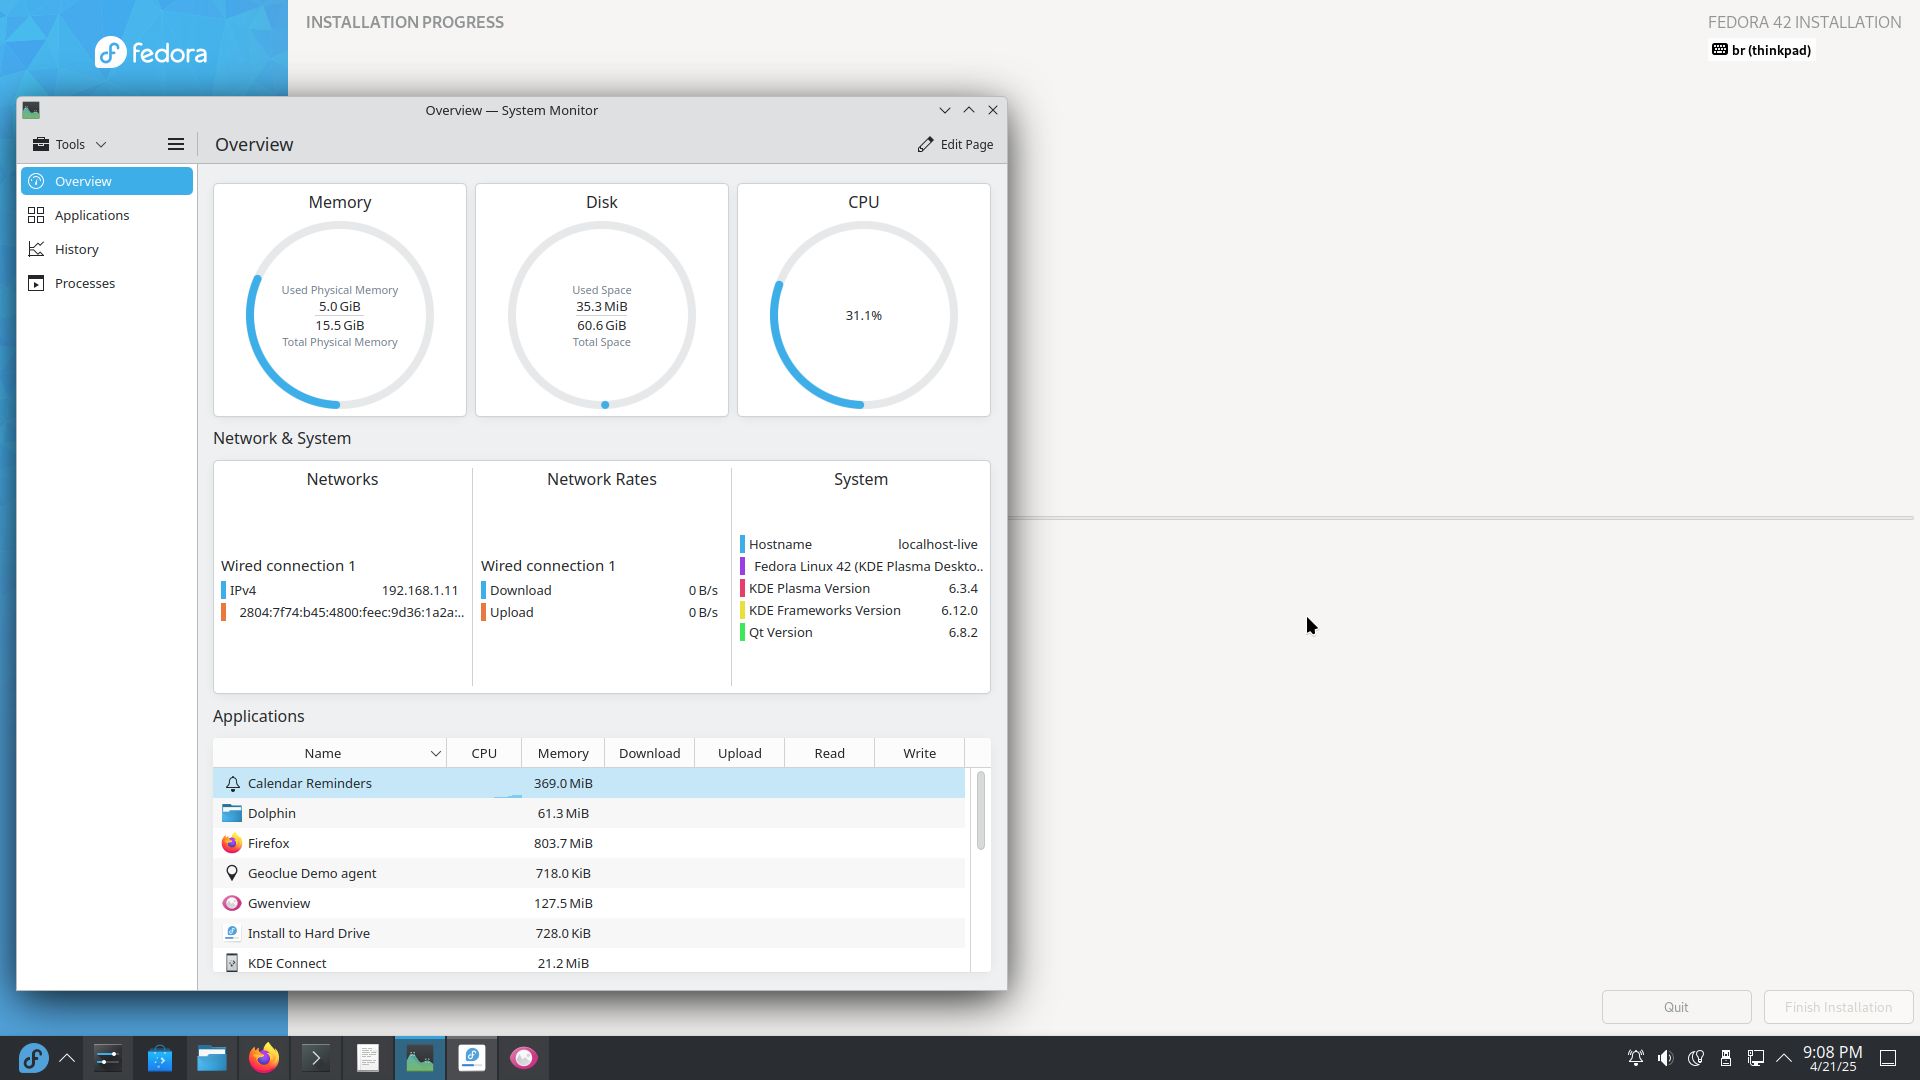Click the Install to Hard Drive list icon
Screen dimensions: 1920x1080
click(232, 933)
